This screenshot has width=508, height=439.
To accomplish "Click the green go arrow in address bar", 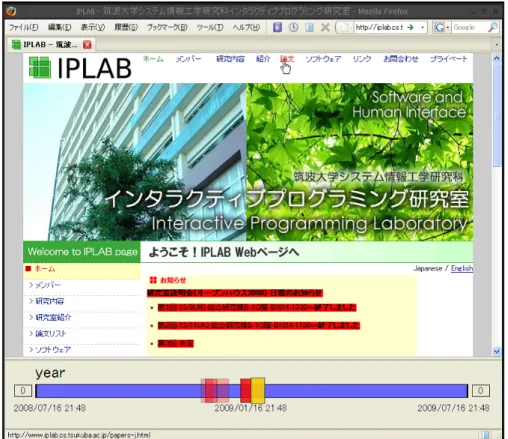I will click(410, 27).
